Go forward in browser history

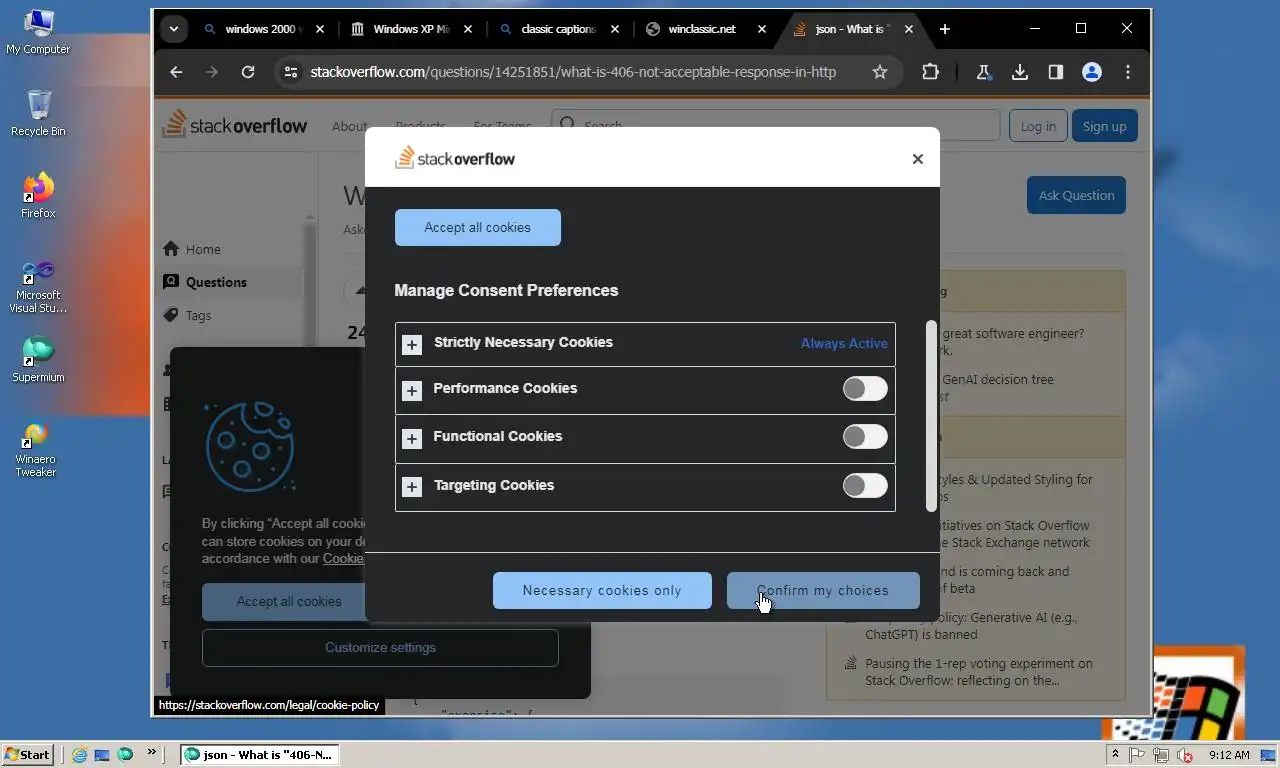pos(211,72)
